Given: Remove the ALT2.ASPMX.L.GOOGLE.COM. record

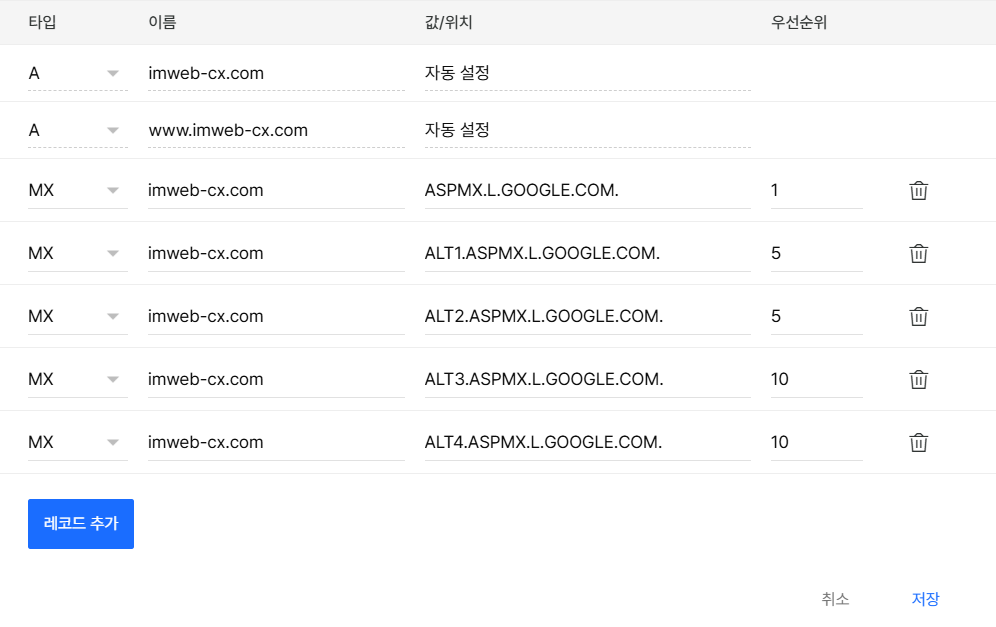Looking at the screenshot, I should [918, 316].
